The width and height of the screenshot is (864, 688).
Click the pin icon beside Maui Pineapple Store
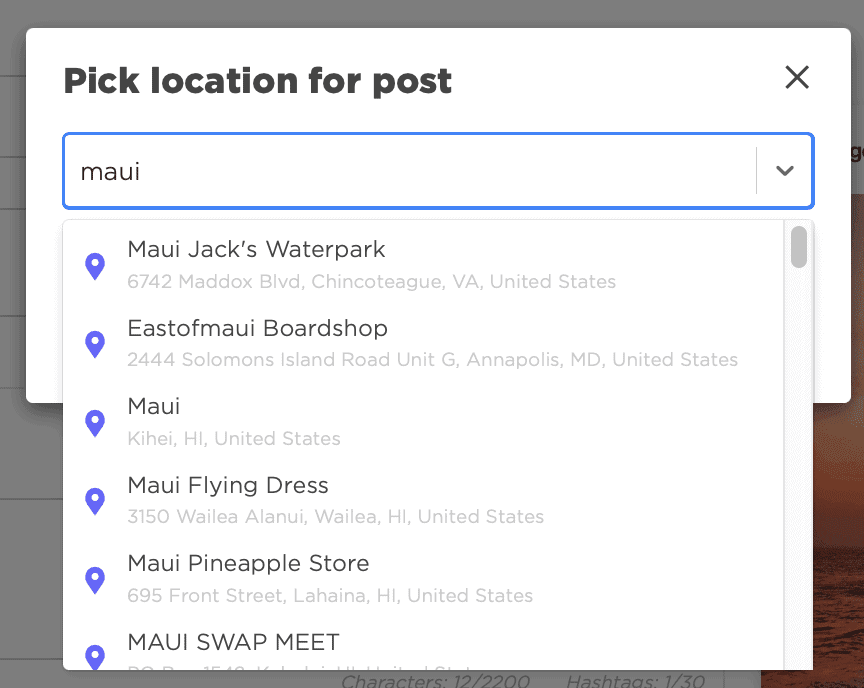coord(95,579)
